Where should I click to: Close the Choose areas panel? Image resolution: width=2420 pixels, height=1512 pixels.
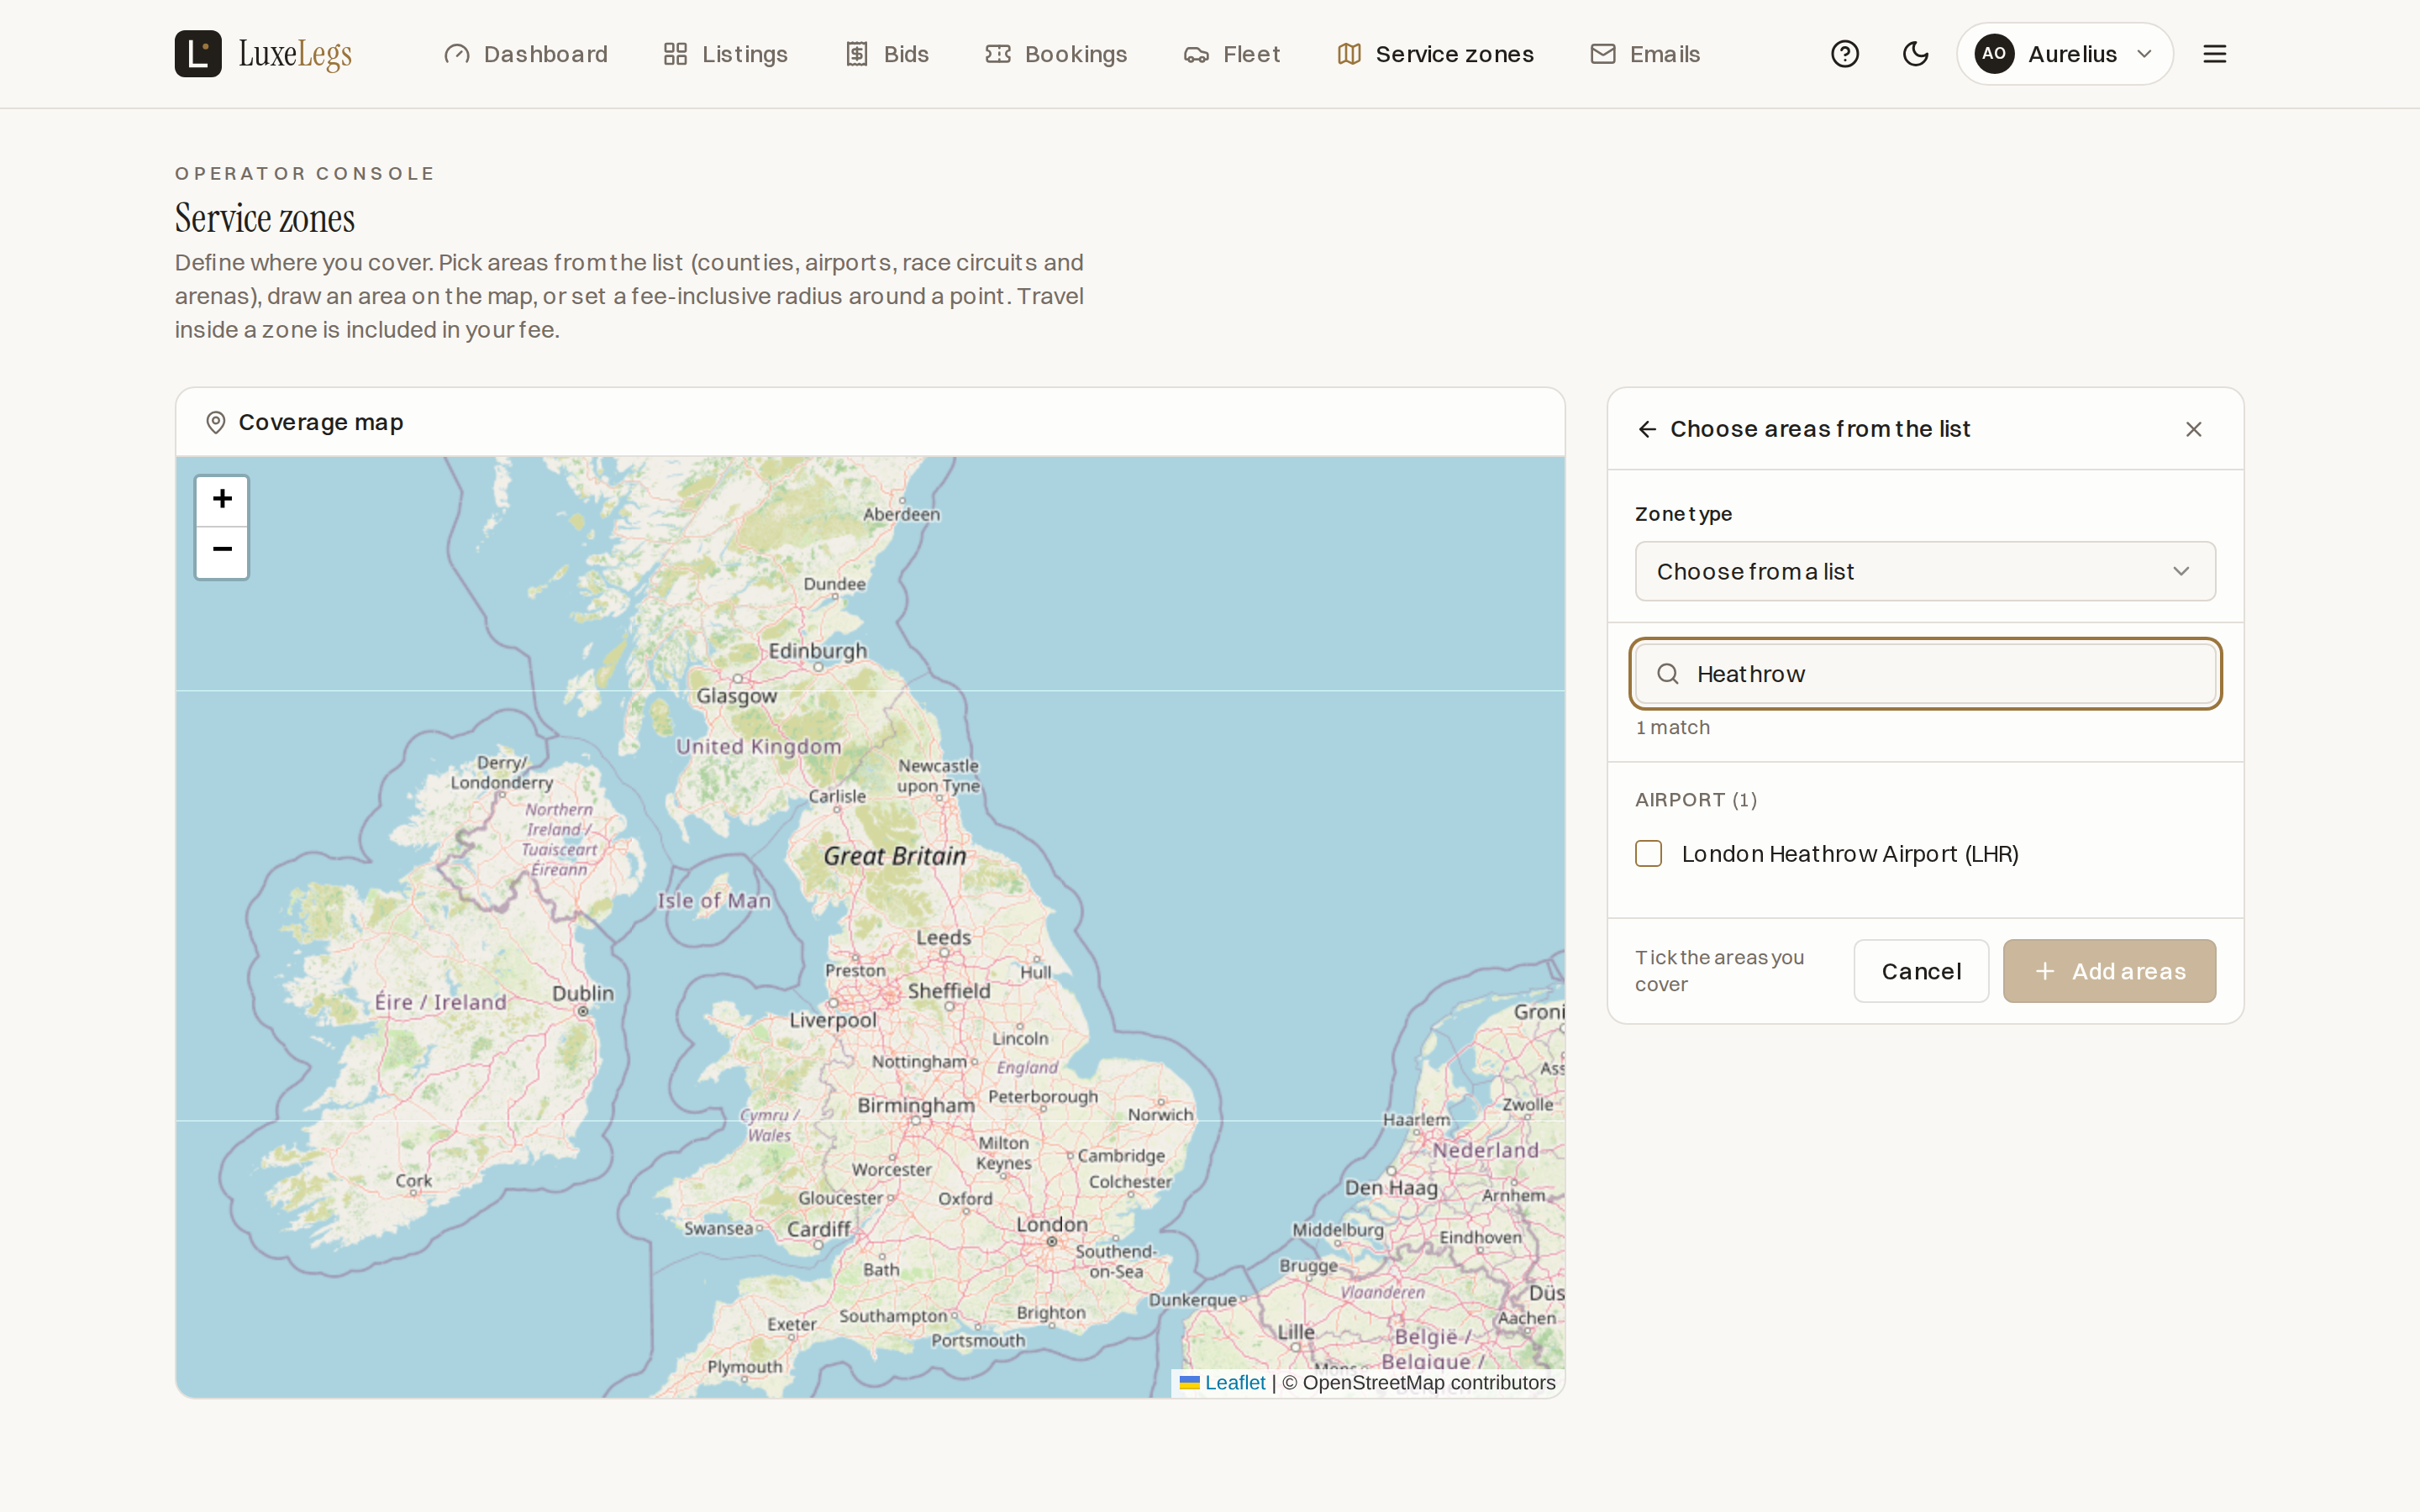click(2194, 429)
